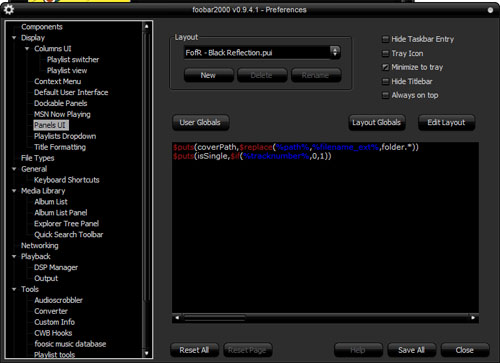Select Audioscrobbler in tree
This screenshot has width=500, height=363.
point(58,300)
